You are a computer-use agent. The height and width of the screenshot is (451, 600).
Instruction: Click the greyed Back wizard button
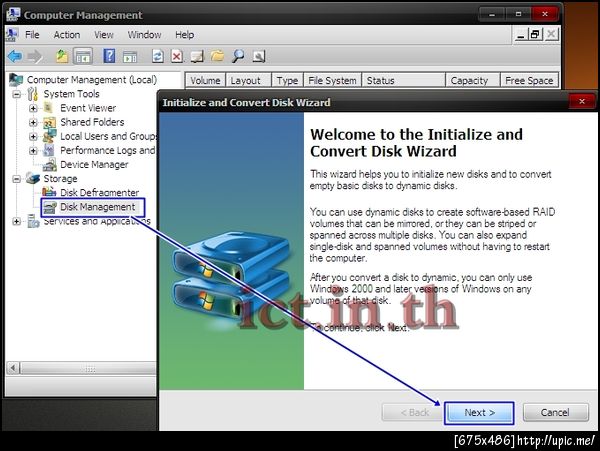click(414, 412)
